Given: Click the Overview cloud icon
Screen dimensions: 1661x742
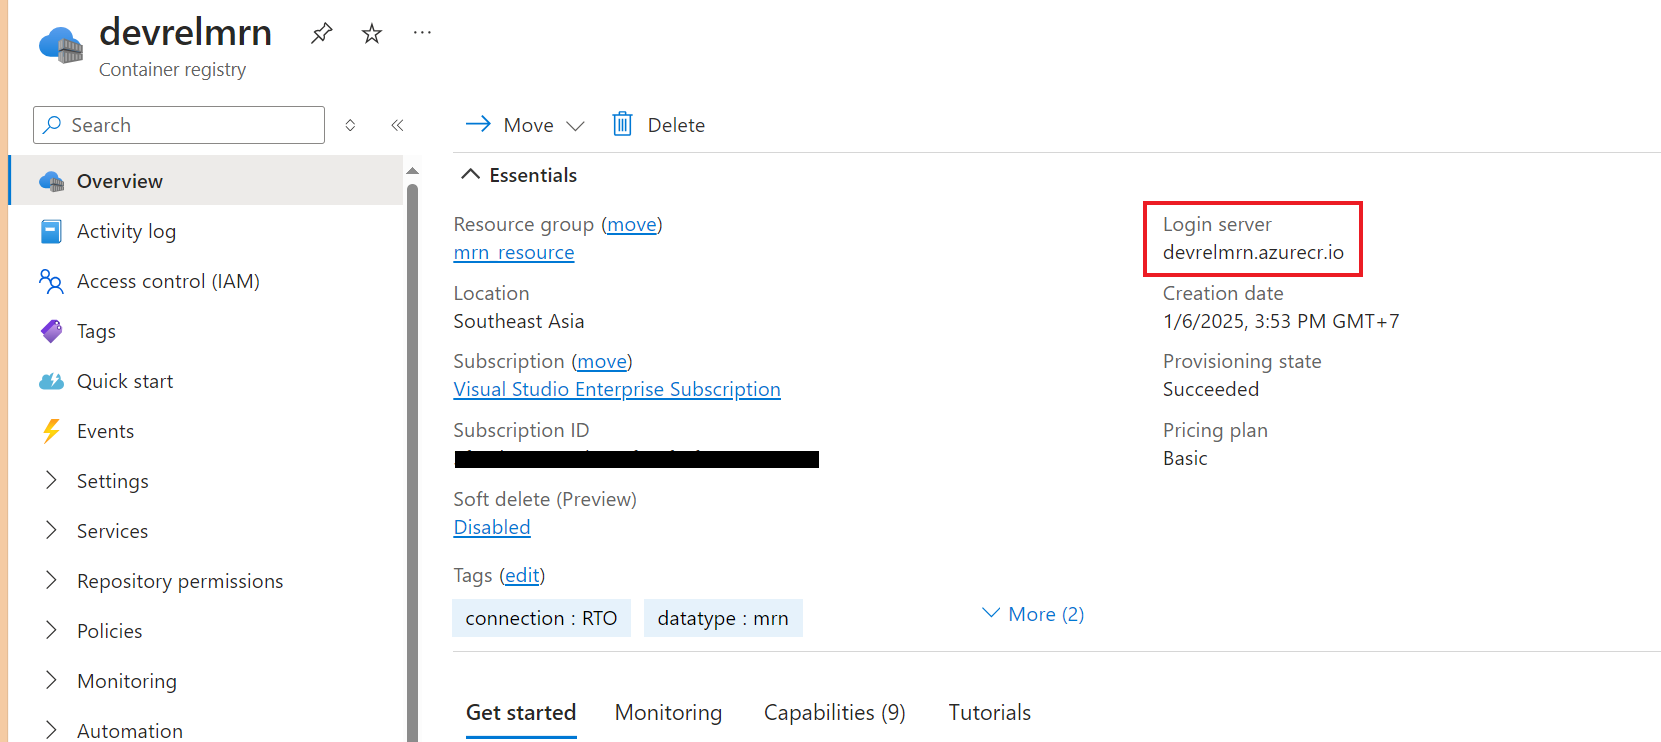Looking at the screenshot, I should click(x=51, y=181).
